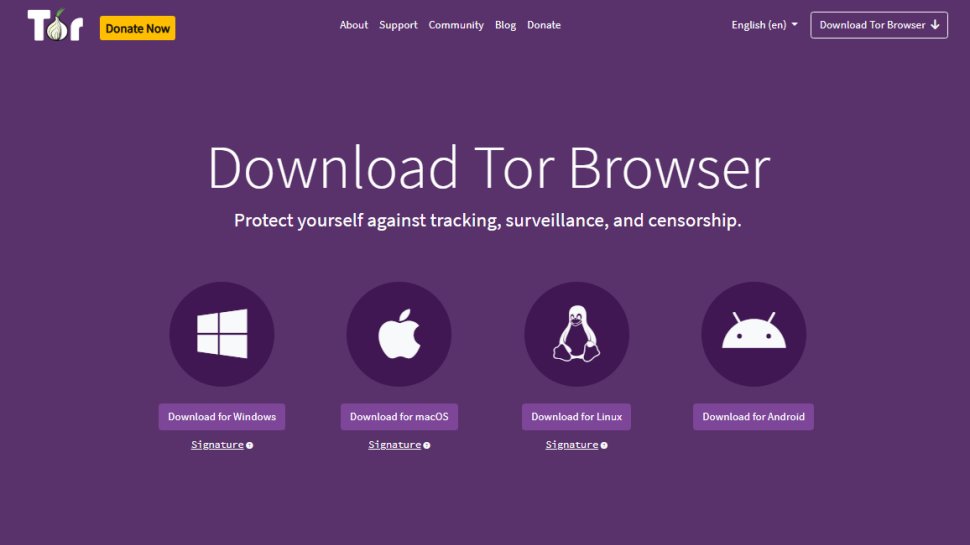970x545 pixels.
Task: Click the info icon beside Windows Signature
Action: (249, 445)
